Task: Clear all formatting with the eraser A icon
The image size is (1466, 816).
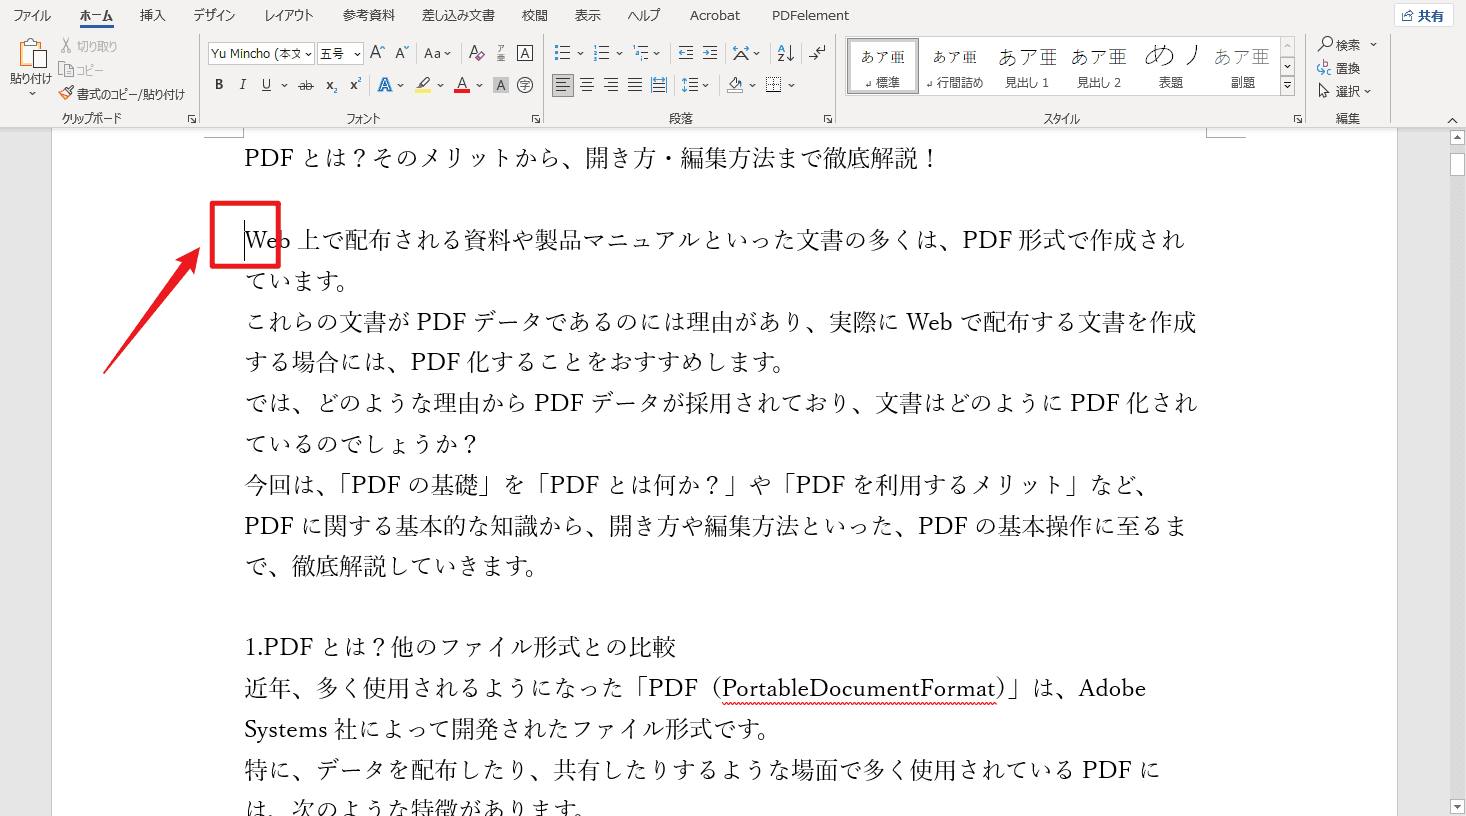Action: point(477,53)
